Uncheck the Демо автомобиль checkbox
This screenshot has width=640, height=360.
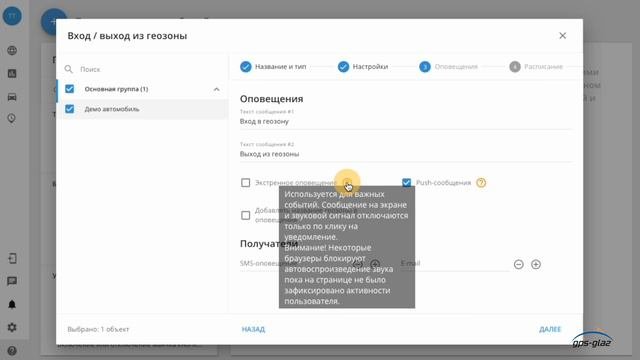tap(70, 109)
